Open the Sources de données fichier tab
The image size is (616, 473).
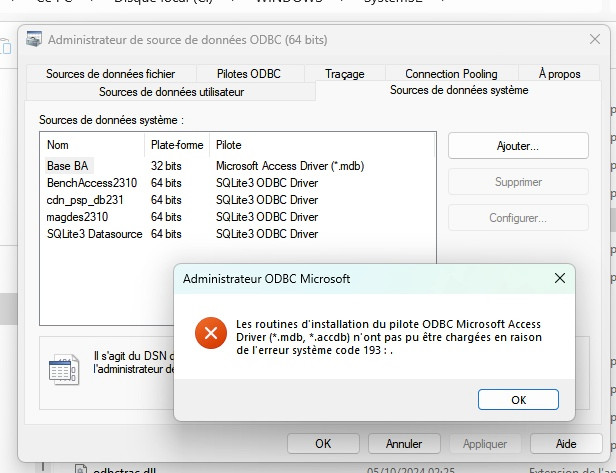(110, 74)
